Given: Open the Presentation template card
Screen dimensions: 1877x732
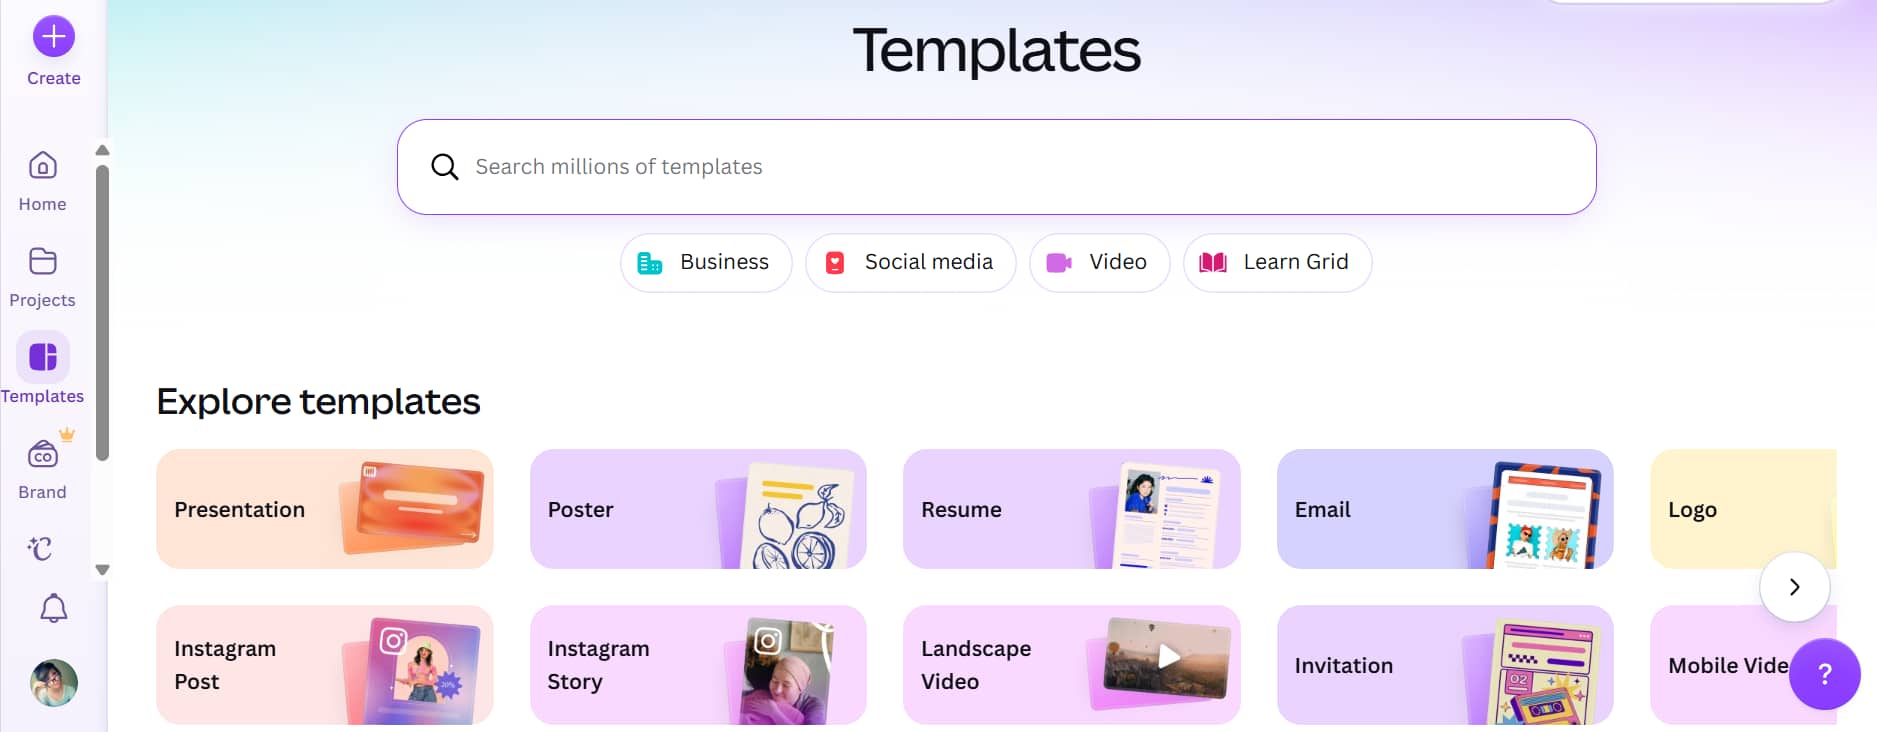Looking at the screenshot, I should tap(325, 509).
